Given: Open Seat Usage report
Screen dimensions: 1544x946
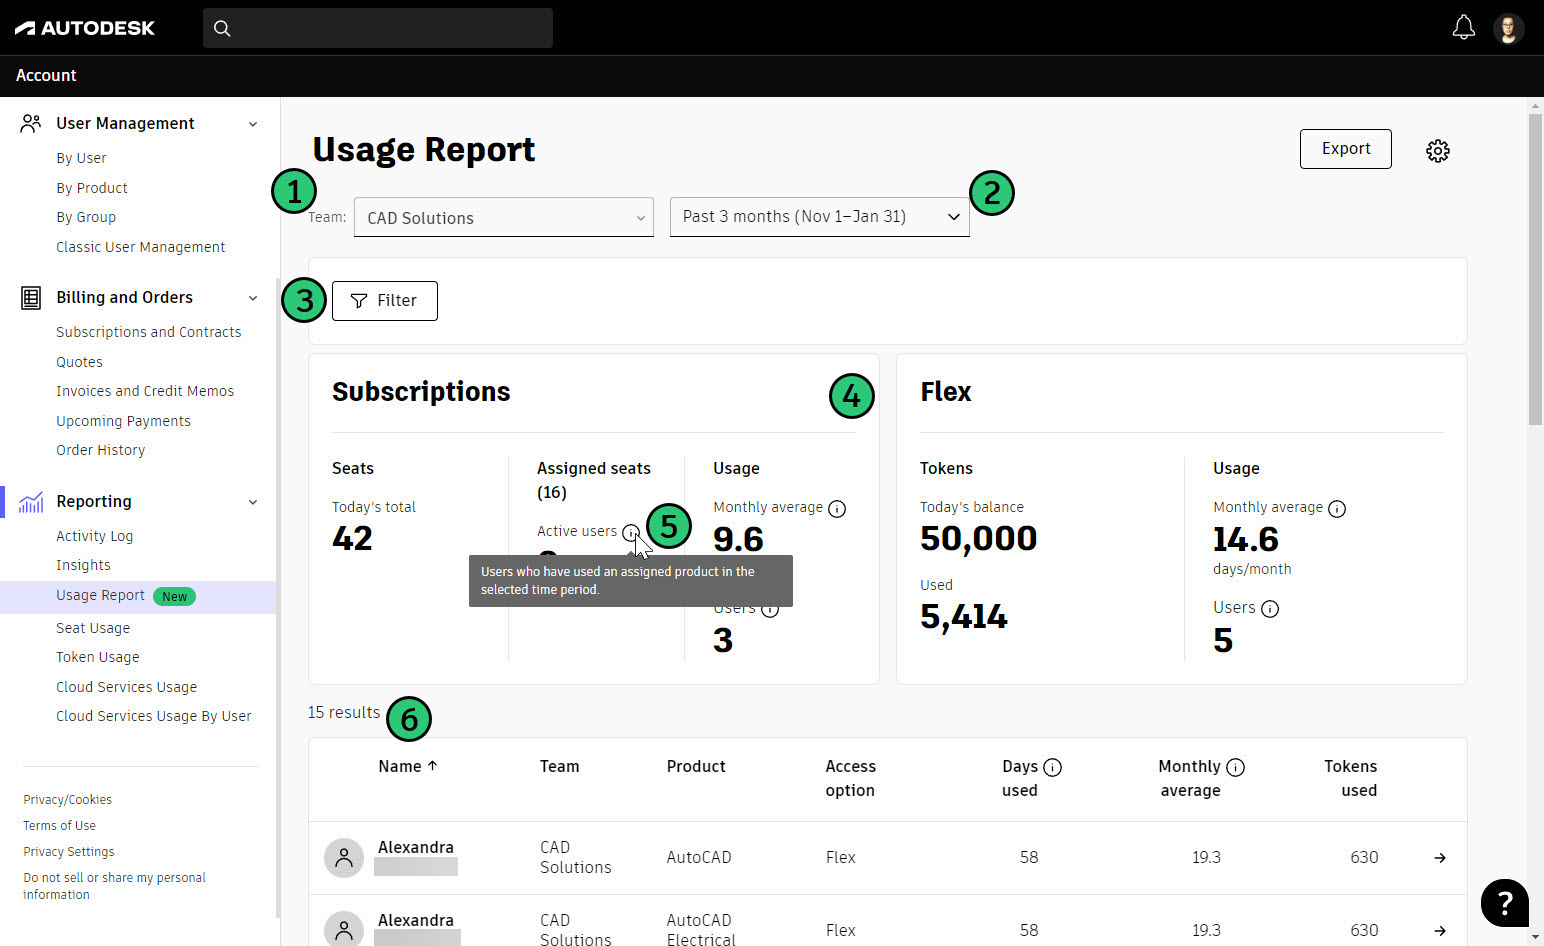Looking at the screenshot, I should coord(93,628).
